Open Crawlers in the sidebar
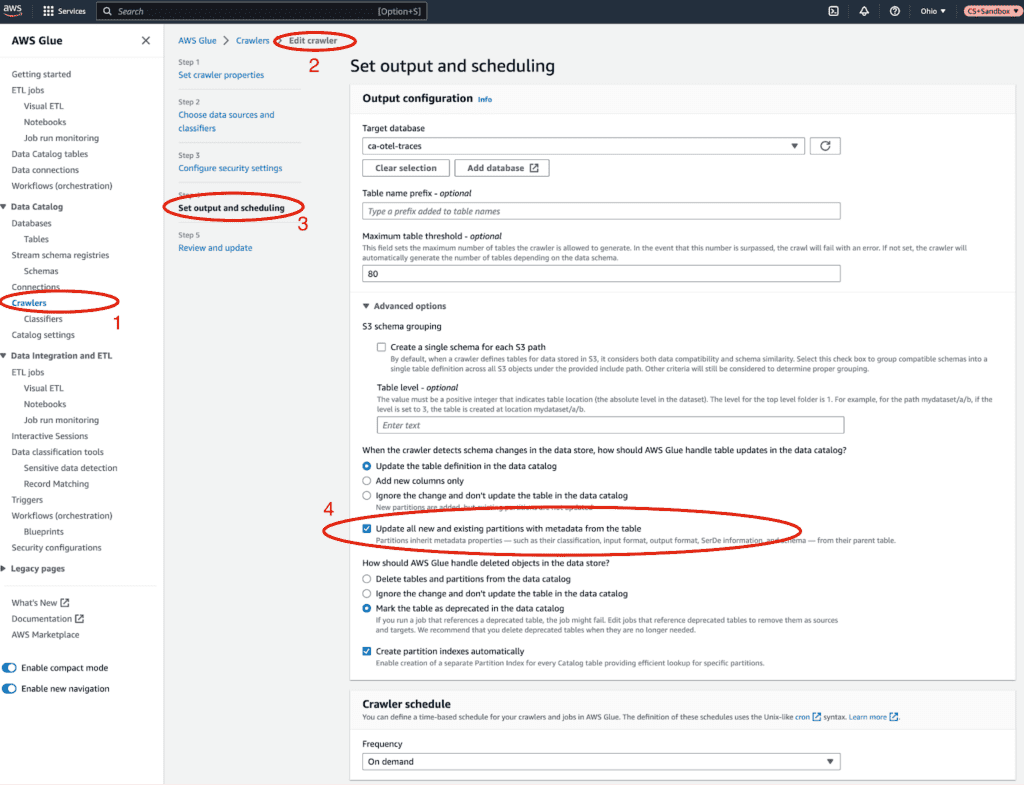The image size is (1024, 785). tap(29, 303)
